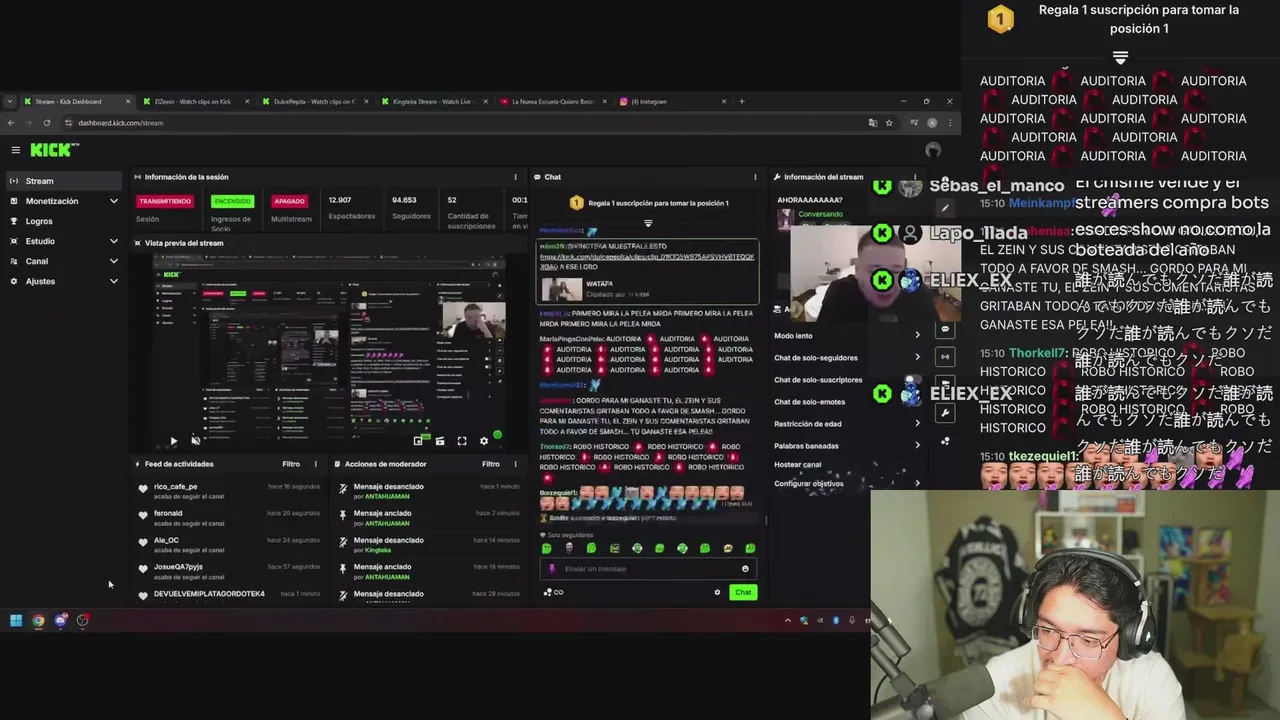
Task: Open Palabras baneadas setting
Action: coord(847,446)
